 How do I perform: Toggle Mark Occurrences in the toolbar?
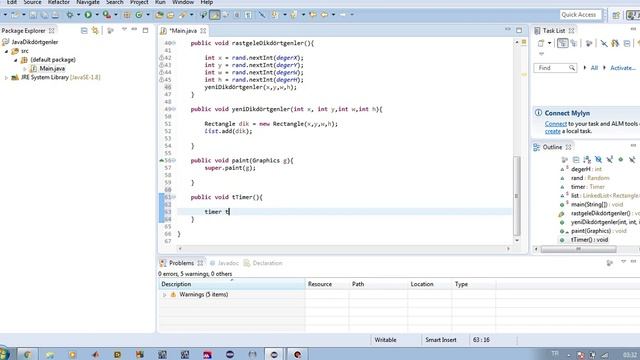point(215,15)
